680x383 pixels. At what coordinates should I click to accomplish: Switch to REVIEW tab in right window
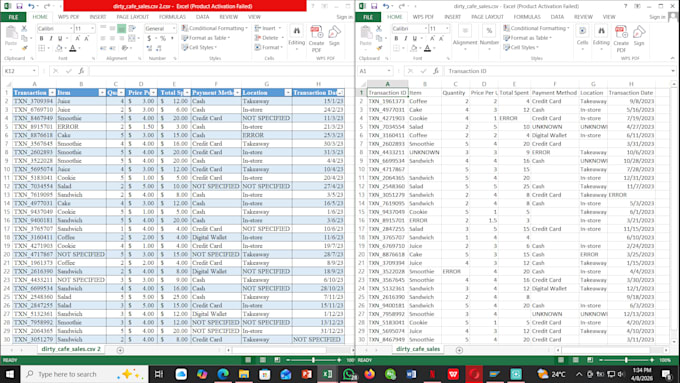coord(583,17)
